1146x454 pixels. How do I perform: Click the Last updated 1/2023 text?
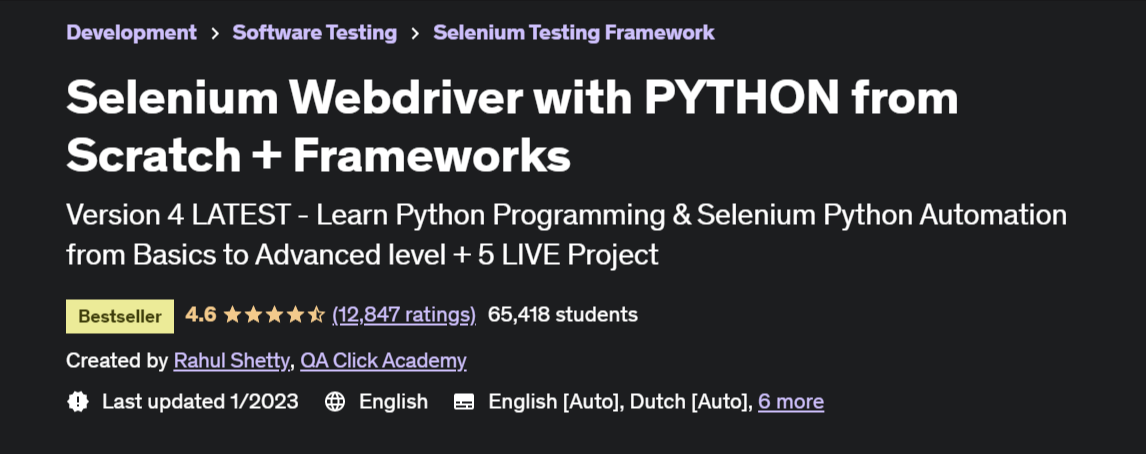pyautogui.click(x=200, y=401)
